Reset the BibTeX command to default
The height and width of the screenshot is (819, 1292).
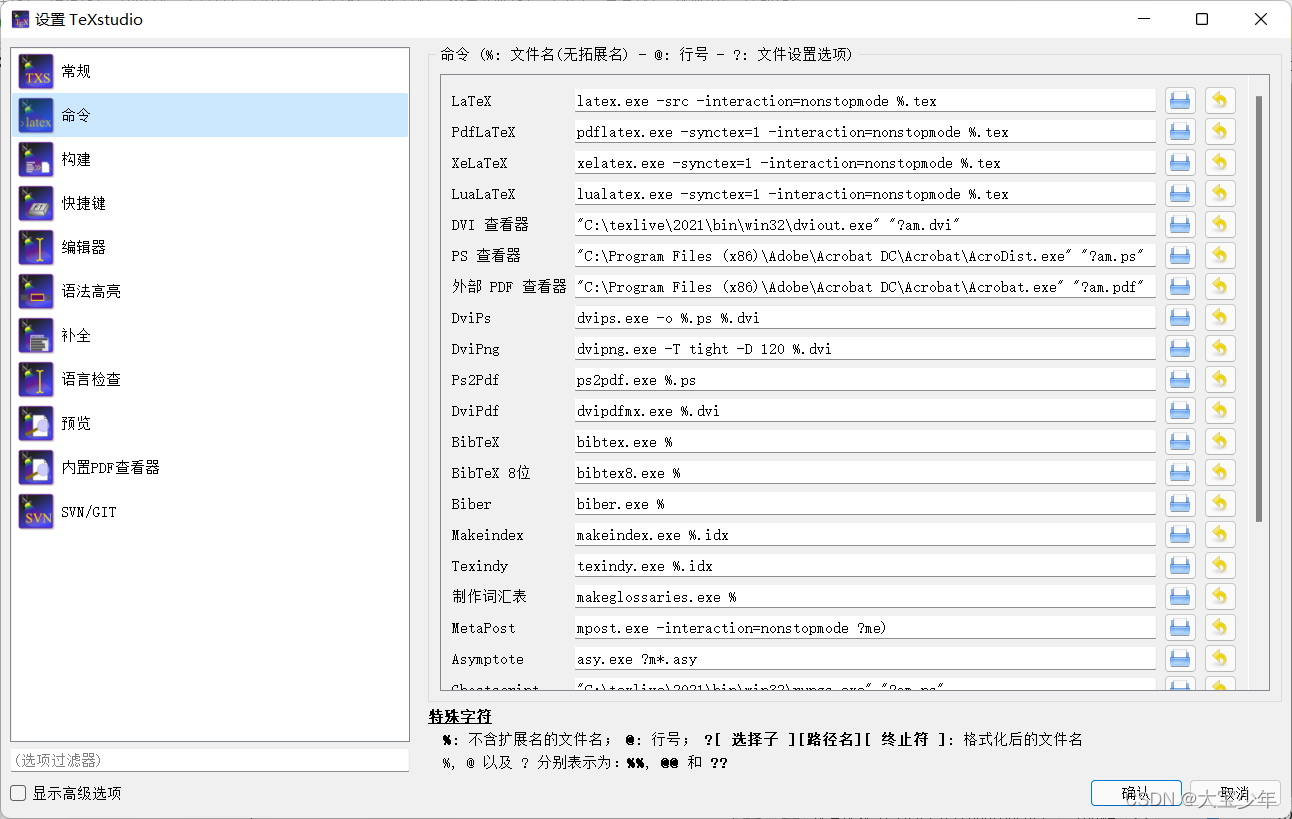point(1219,441)
